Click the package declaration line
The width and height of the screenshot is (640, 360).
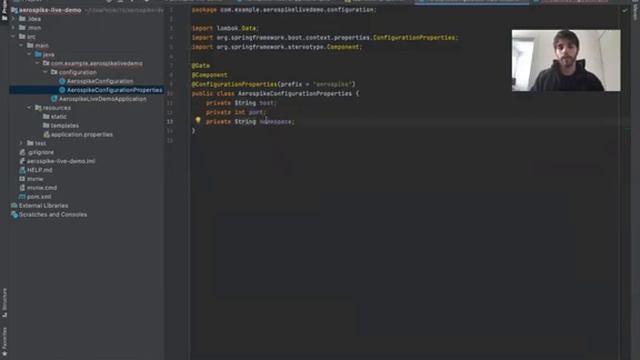284,10
